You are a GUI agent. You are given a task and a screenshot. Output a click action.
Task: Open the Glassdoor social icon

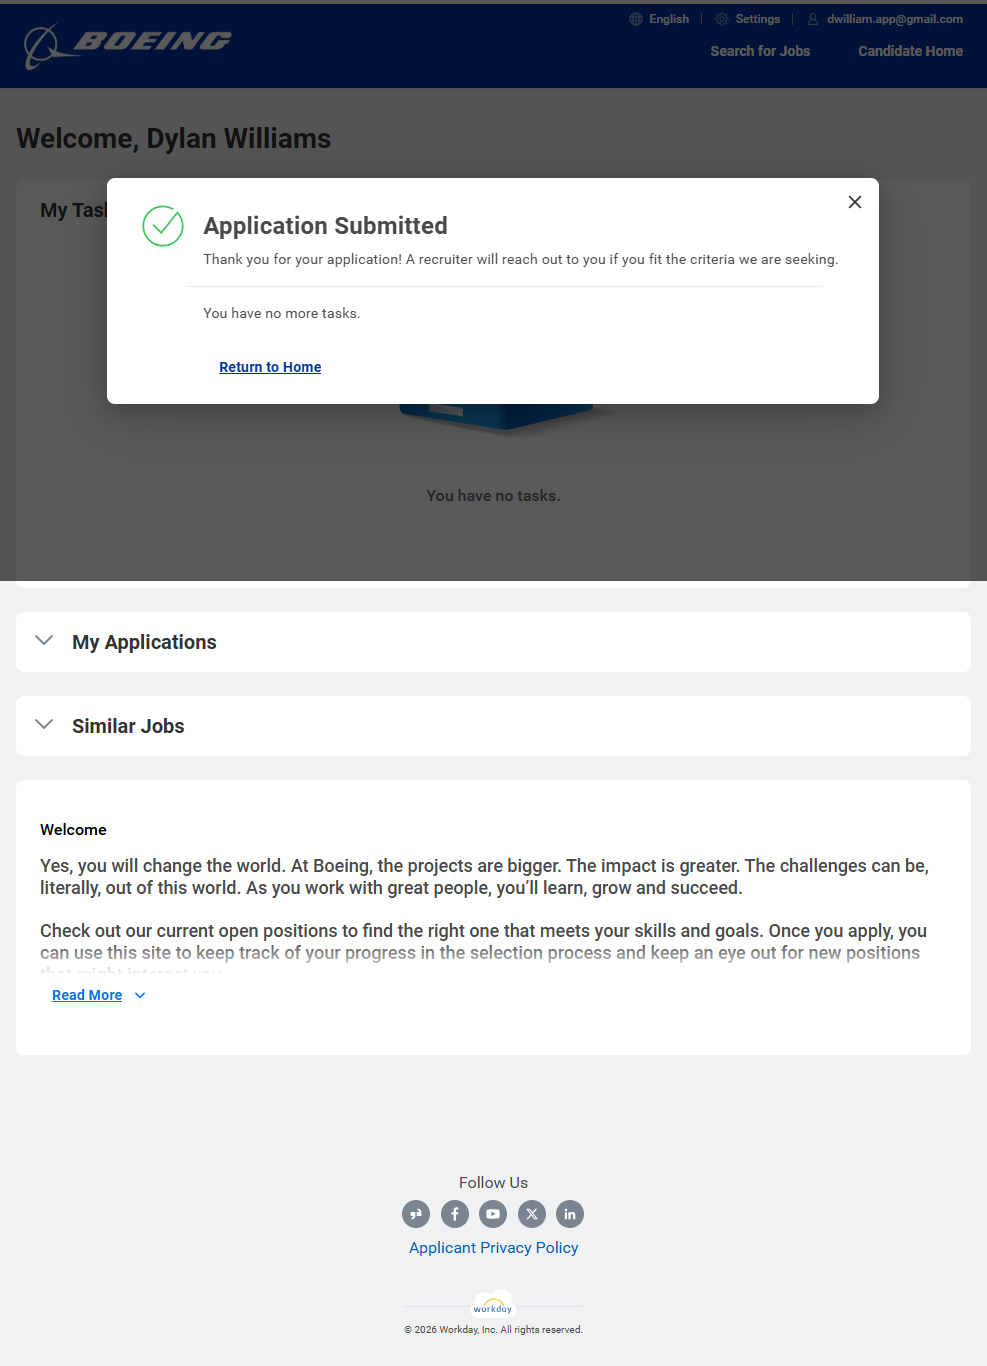point(416,1214)
